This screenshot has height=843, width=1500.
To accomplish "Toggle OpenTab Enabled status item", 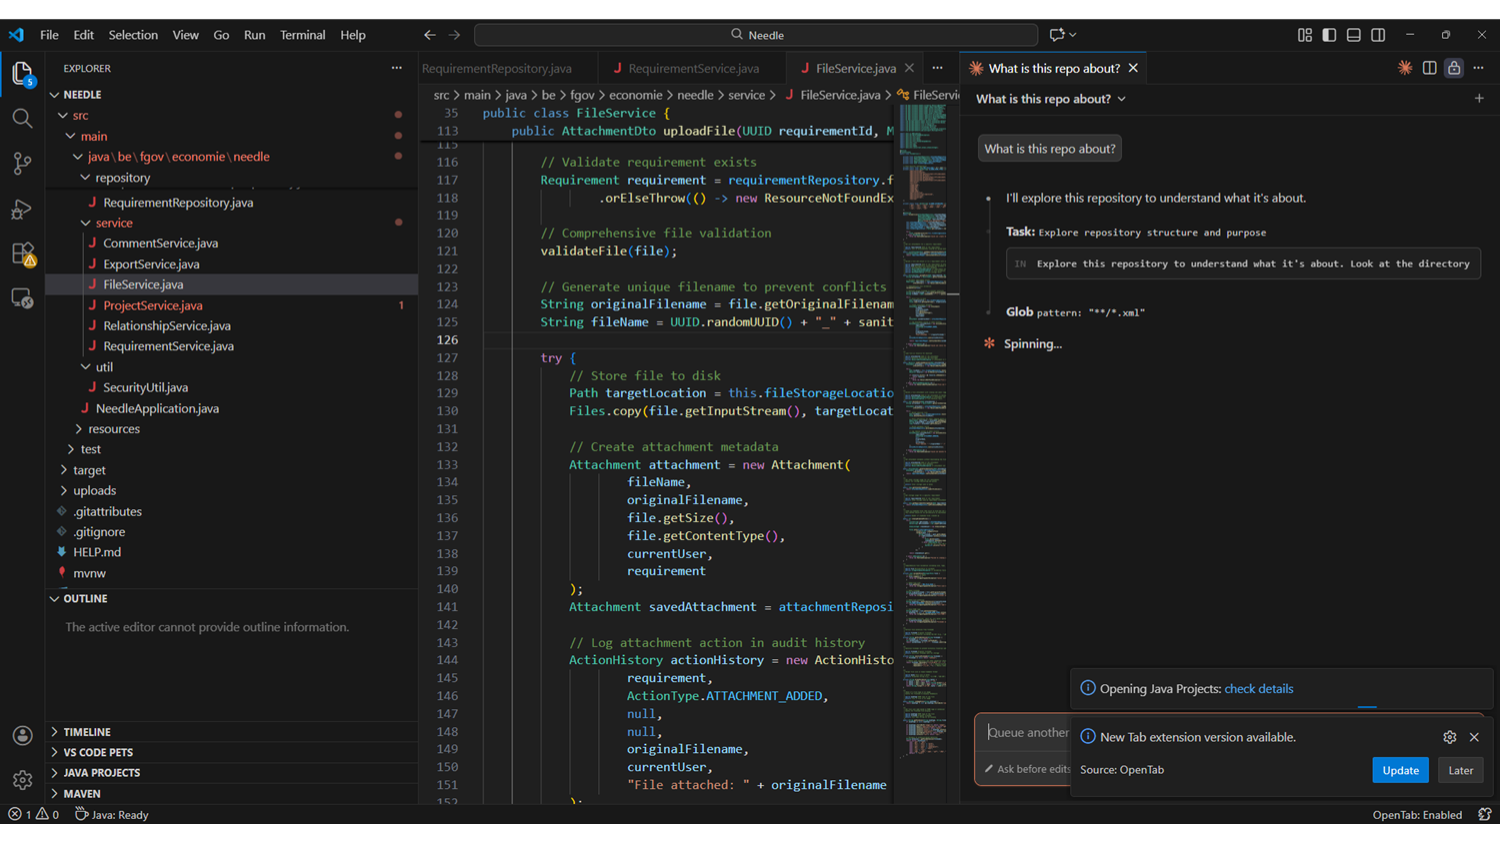I will pyautogui.click(x=1416, y=815).
